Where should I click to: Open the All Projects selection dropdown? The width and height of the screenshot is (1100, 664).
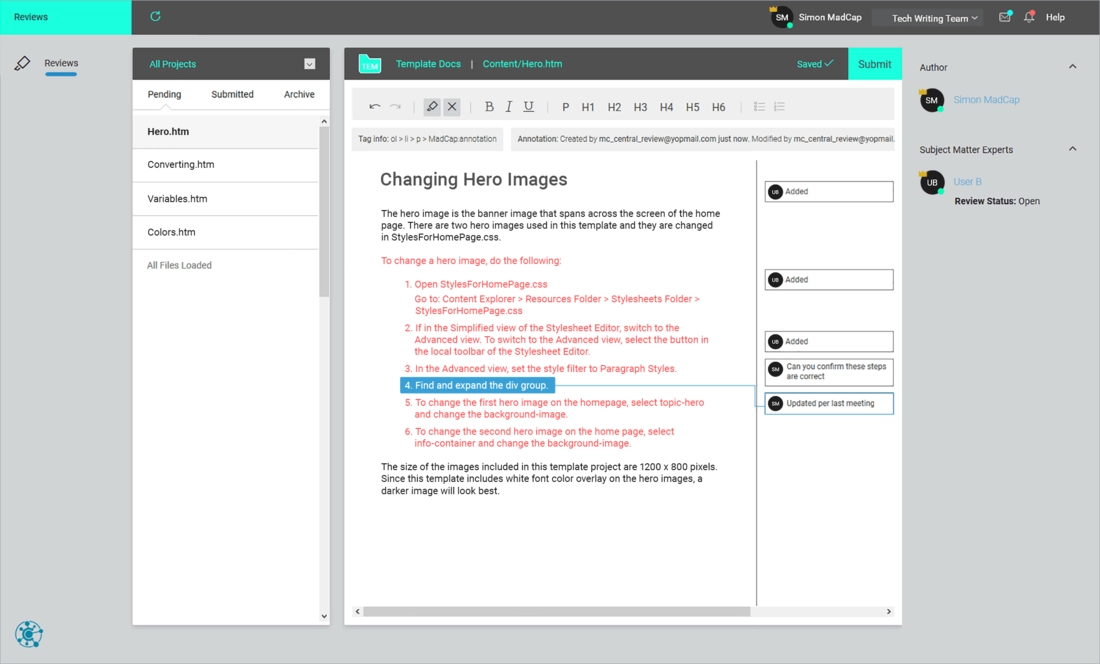(310, 63)
